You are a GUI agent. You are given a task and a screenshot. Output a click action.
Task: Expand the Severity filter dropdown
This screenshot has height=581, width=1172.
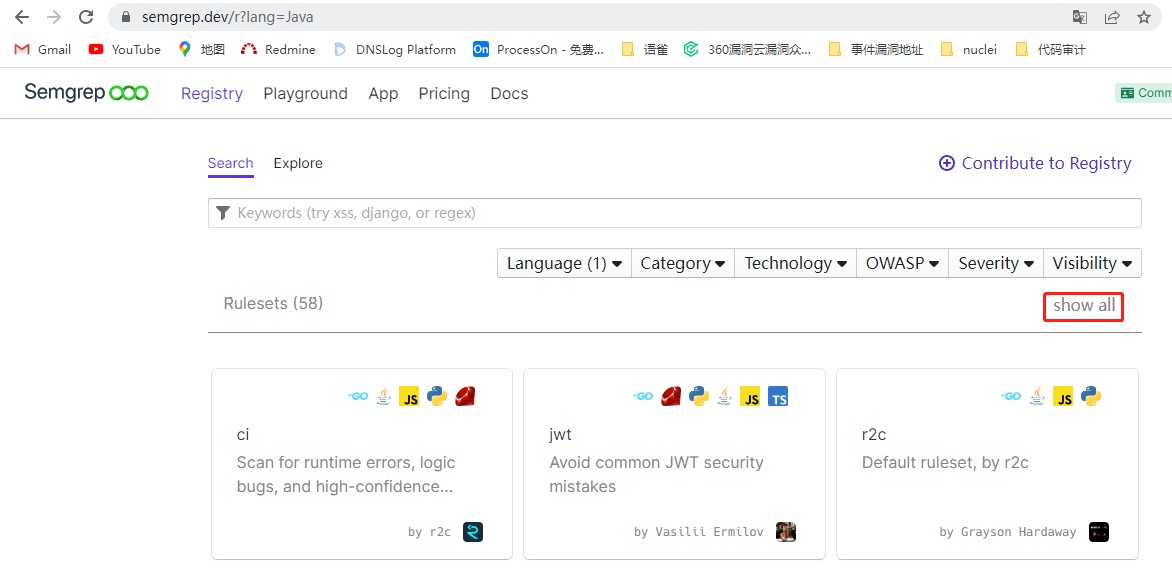pyautogui.click(x=996, y=263)
